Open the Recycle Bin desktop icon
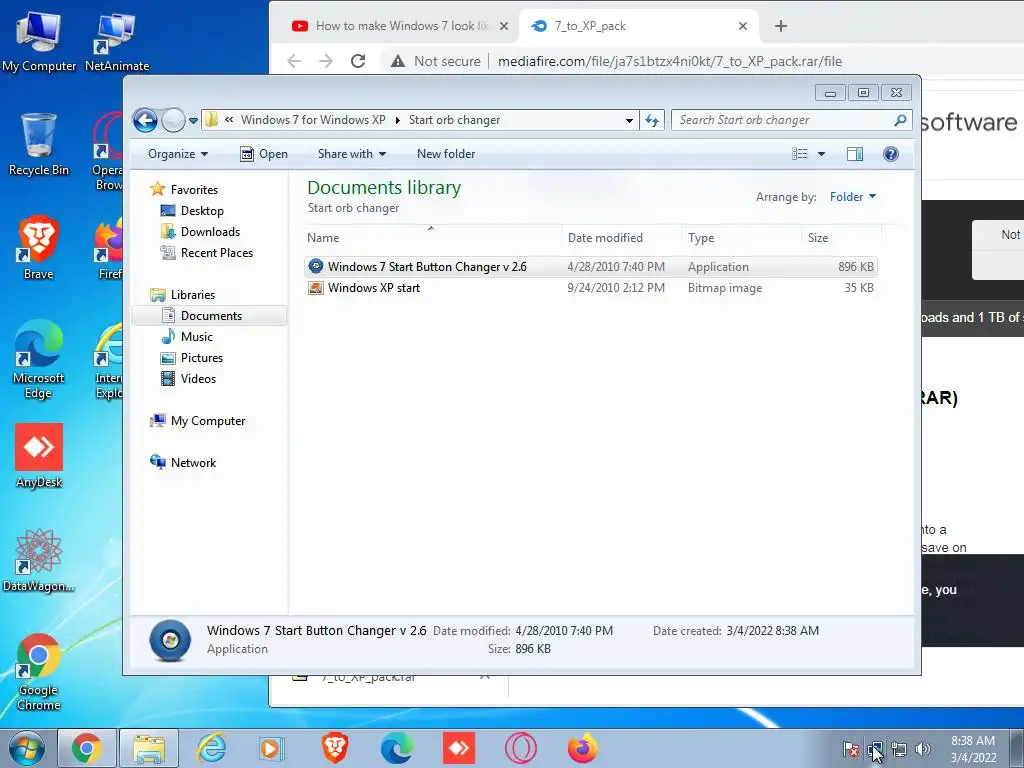Screen dimensions: 1024x768 pos(39,144)
